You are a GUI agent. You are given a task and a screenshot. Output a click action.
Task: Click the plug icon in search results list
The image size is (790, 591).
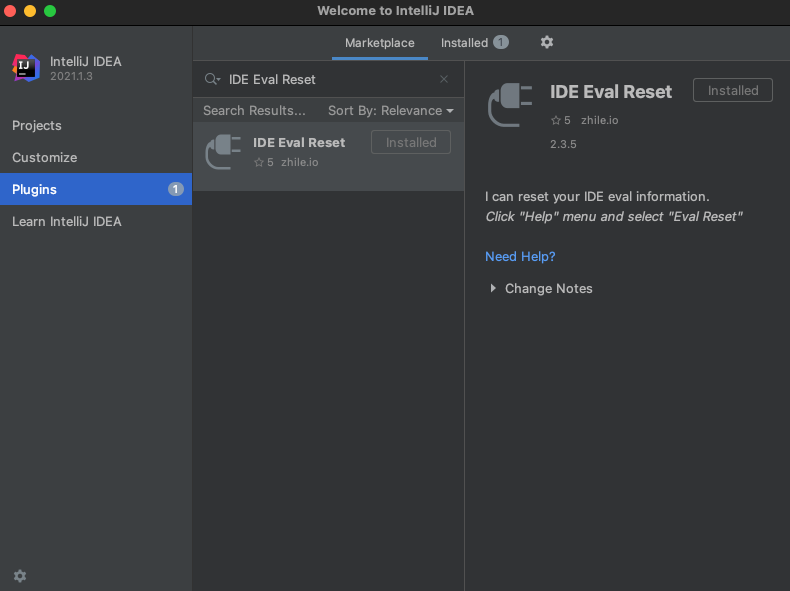point(223,151)
